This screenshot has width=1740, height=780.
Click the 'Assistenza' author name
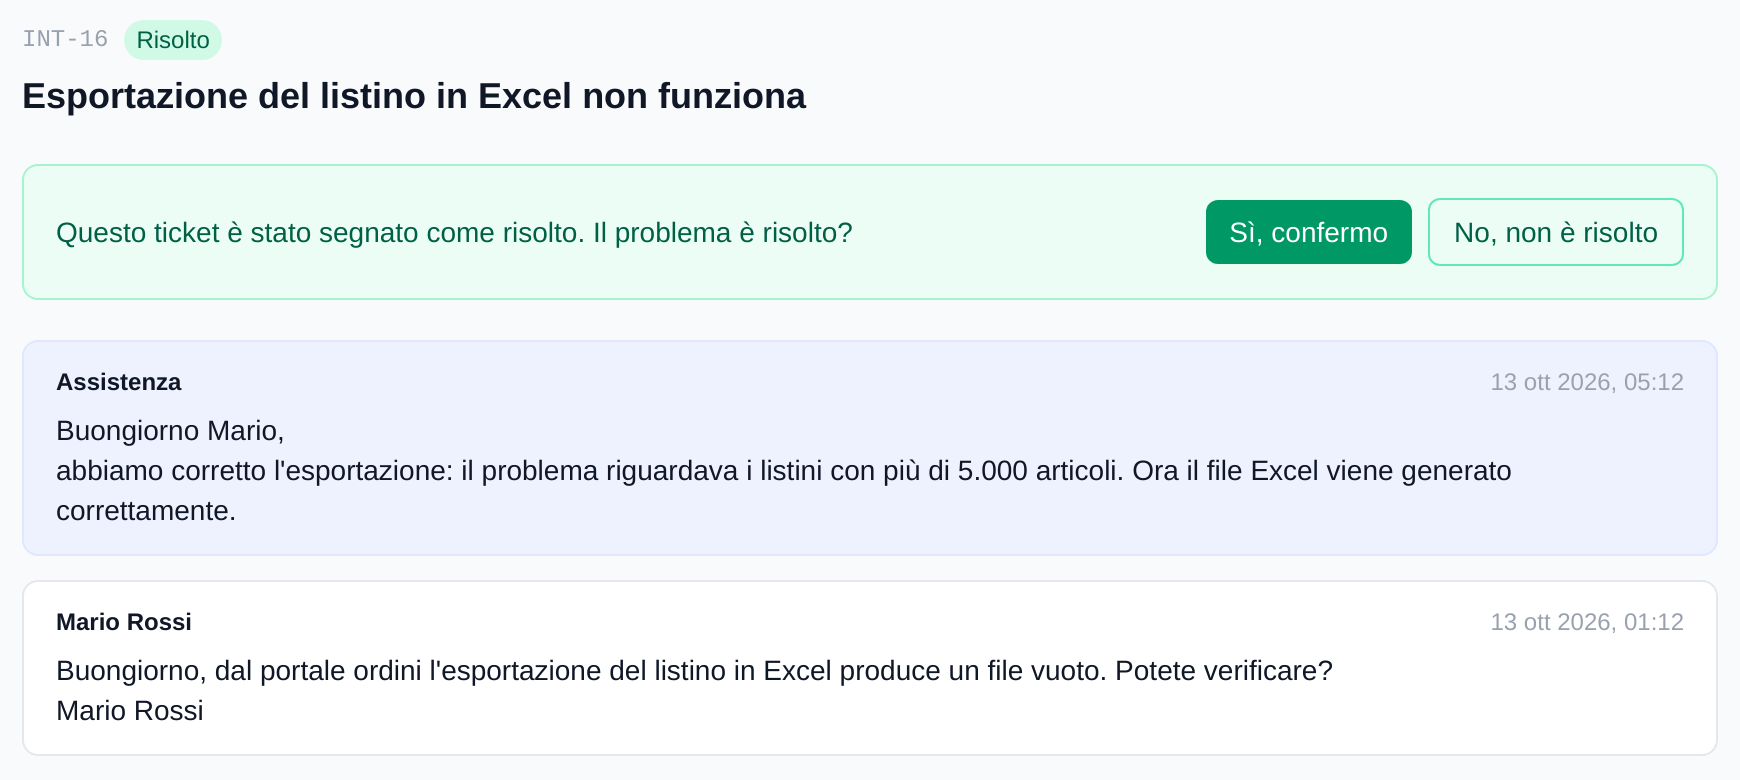pos(119,382)
